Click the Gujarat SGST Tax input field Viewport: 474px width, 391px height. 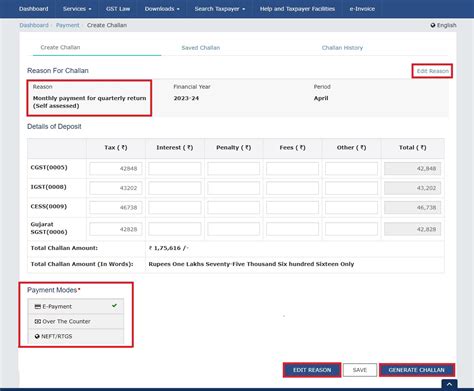point(116,229)
